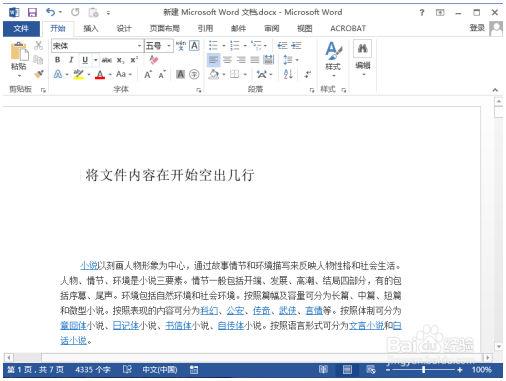Click the Undo arrow icon
The height and width of the screenshot is (381, 506).
pos(51,13)
